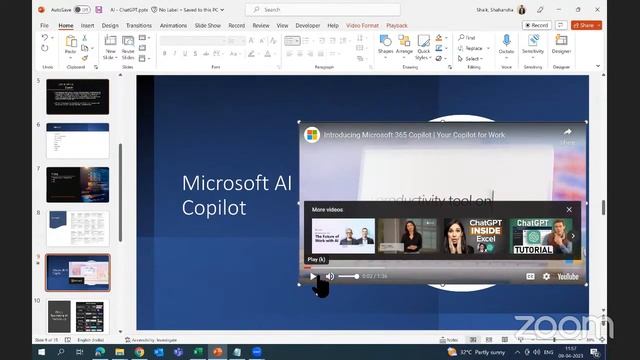Mute the video with the speaker icon
The width and height of the screenshot is (640, 360).
click(x=330, y=276)
